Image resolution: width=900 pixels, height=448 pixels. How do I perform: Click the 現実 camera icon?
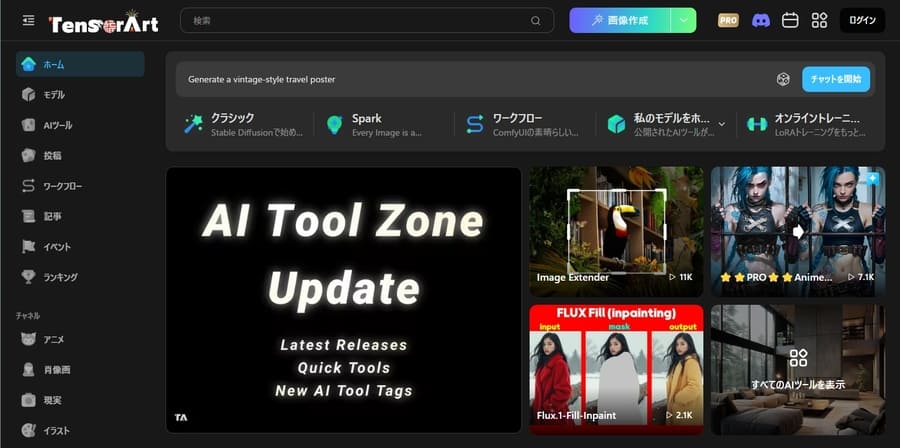[28, 400]
